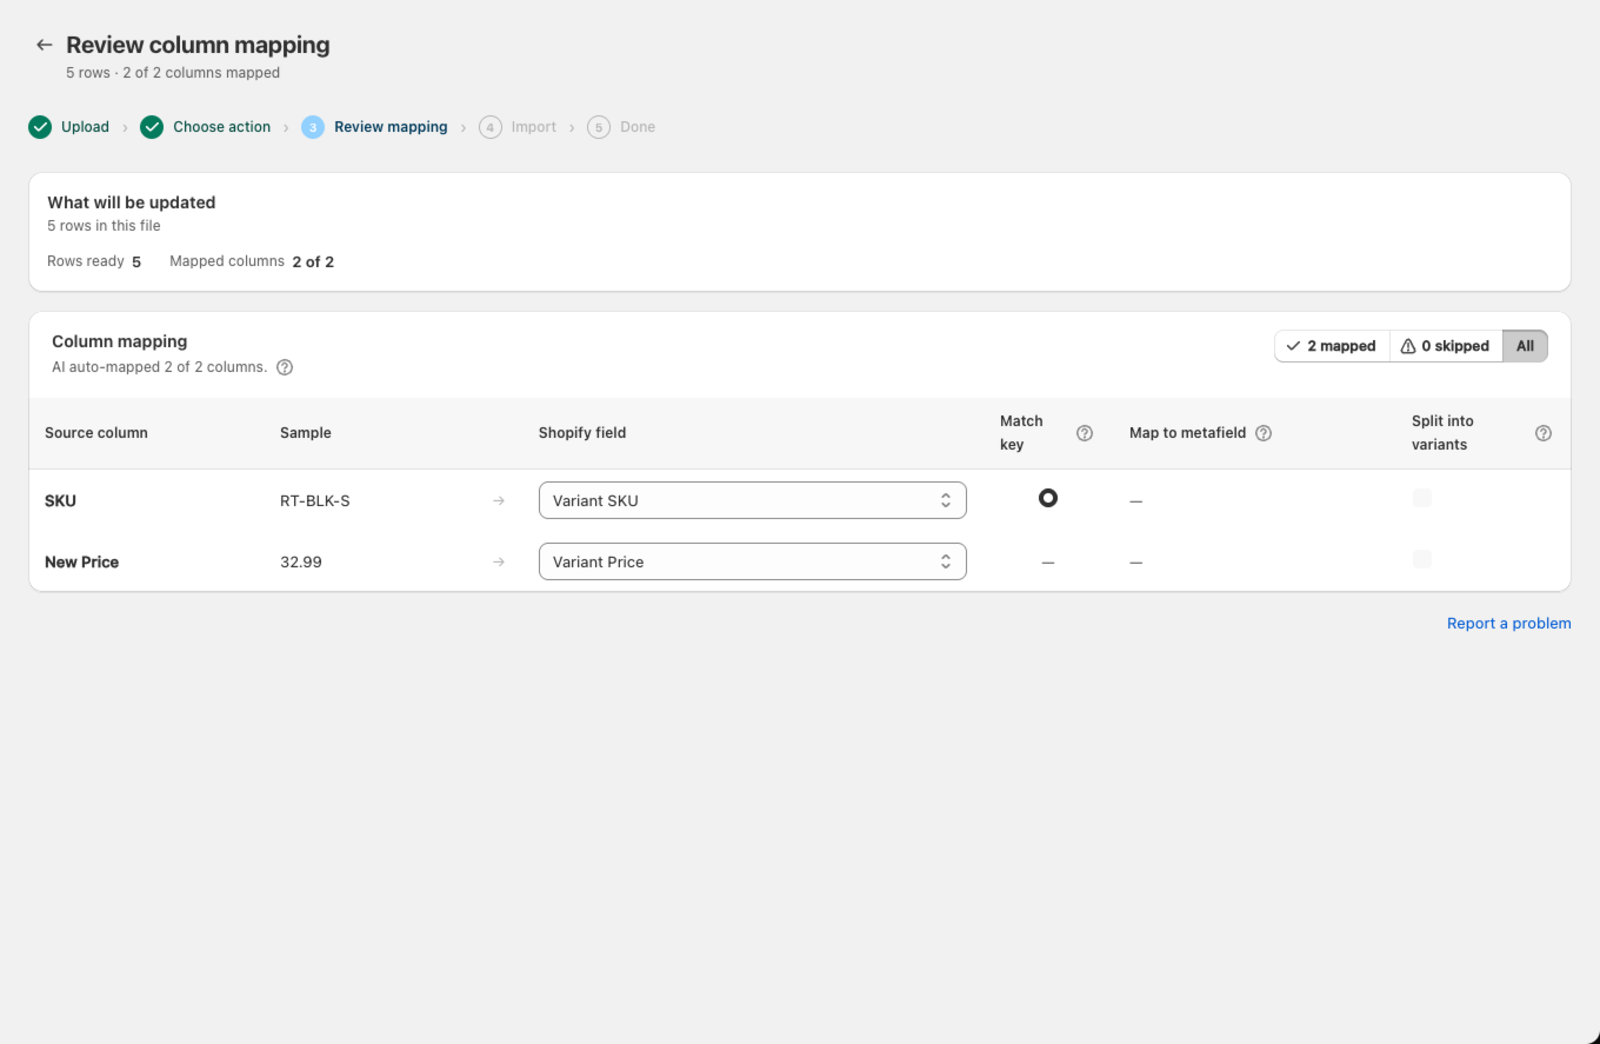The image size is (1600, 1044).
Task: Click the arrow icon in the SKU row
Action: tap(499, 501)
